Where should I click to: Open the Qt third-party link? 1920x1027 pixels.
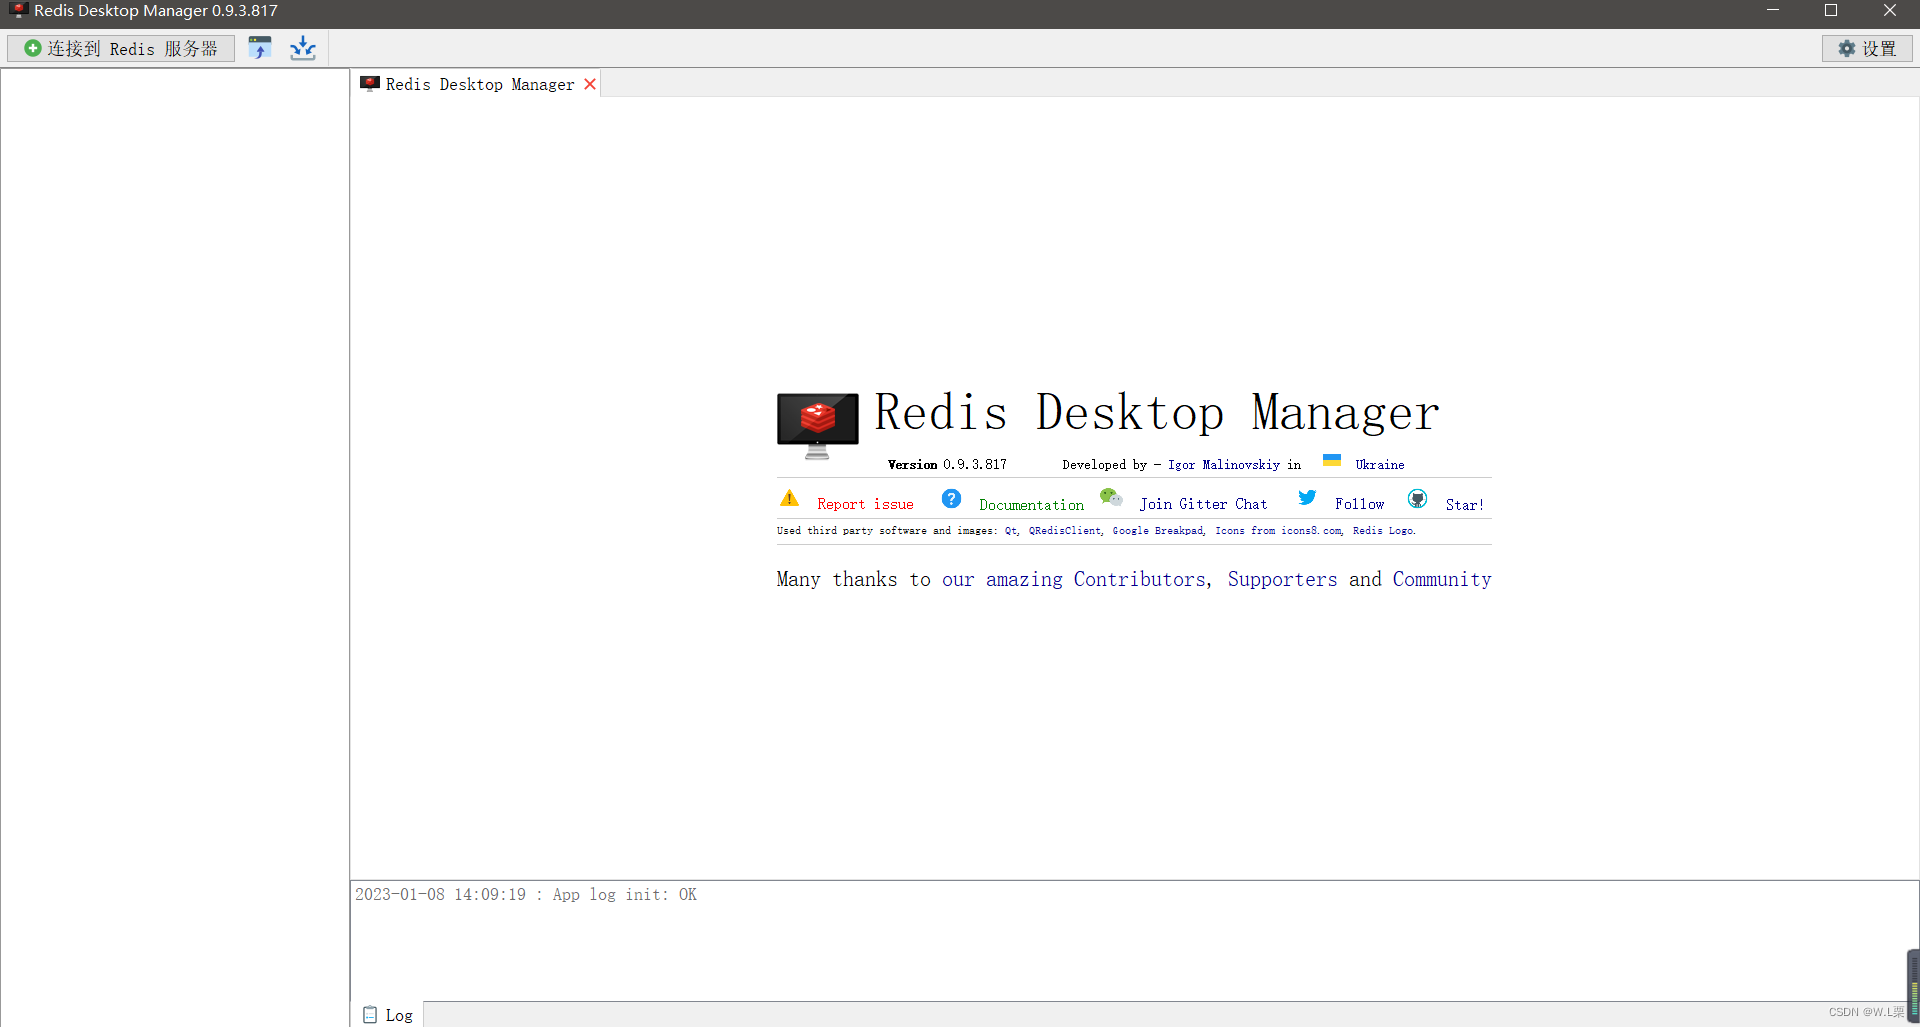pyautogui.click(x=1012, y=531)
